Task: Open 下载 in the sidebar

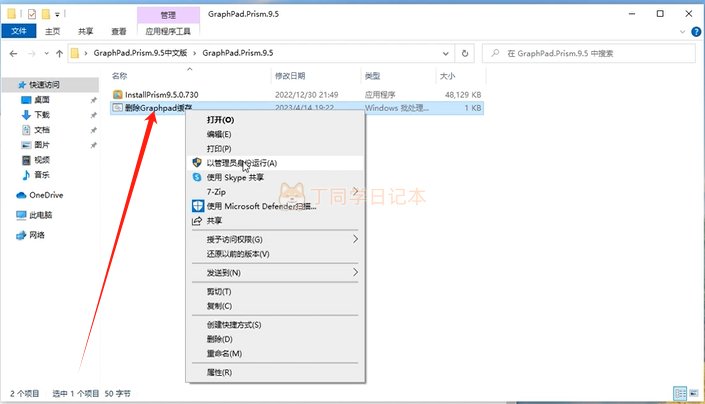Action: point(42,115)
